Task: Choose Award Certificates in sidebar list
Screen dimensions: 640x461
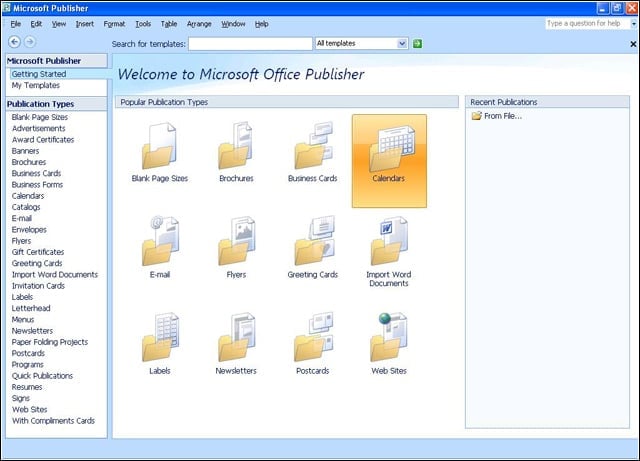Action: 43,140
